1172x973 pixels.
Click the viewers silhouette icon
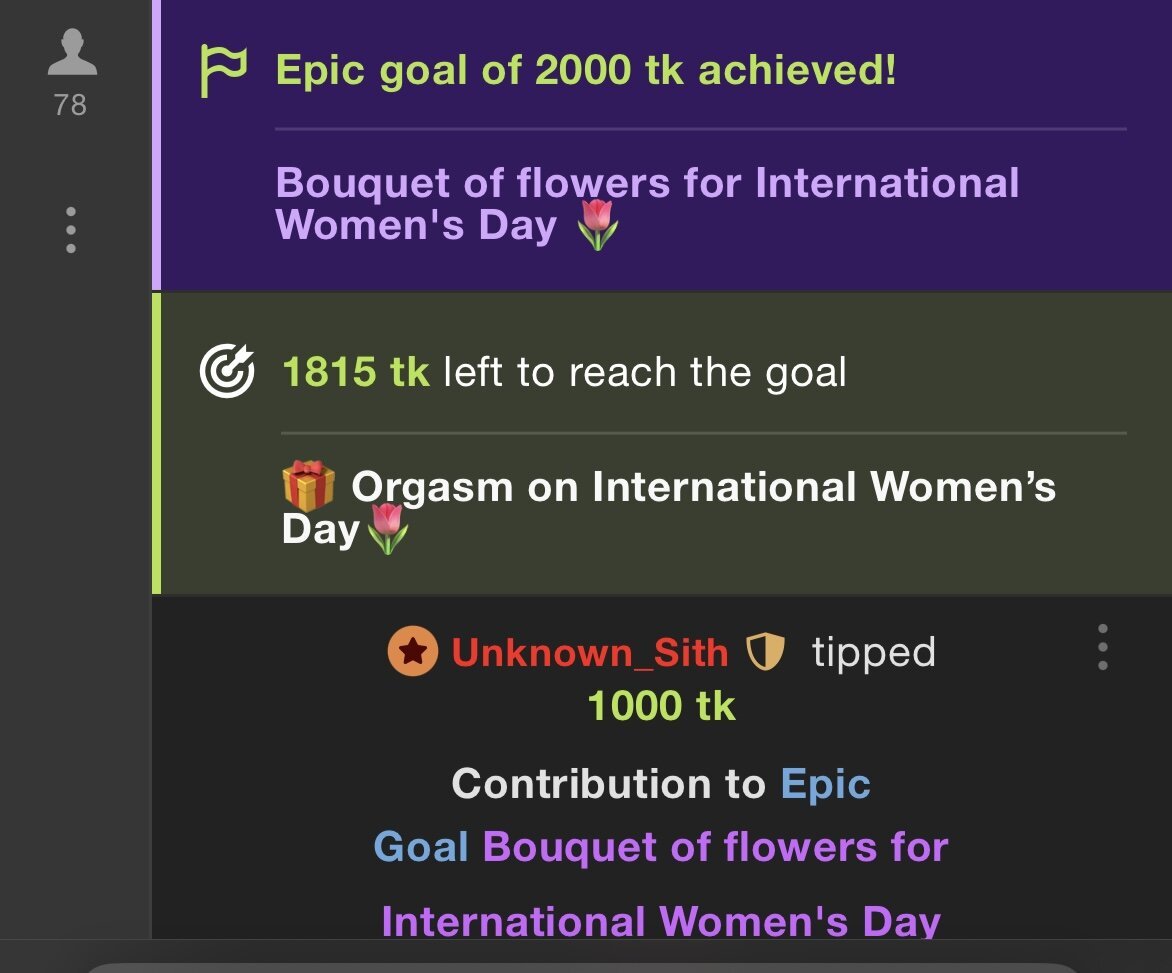(71, 53)
